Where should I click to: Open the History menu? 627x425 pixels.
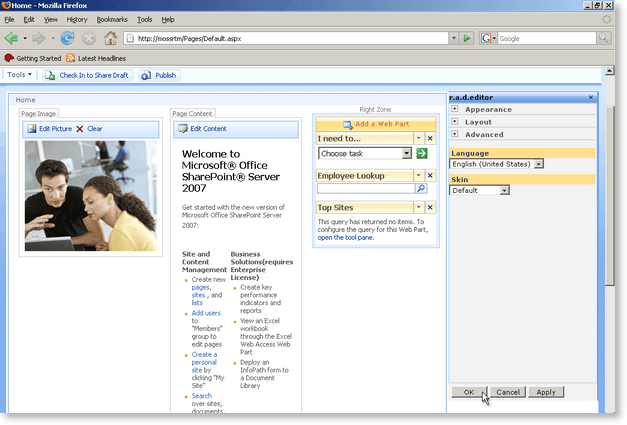[x=77, y=19]
